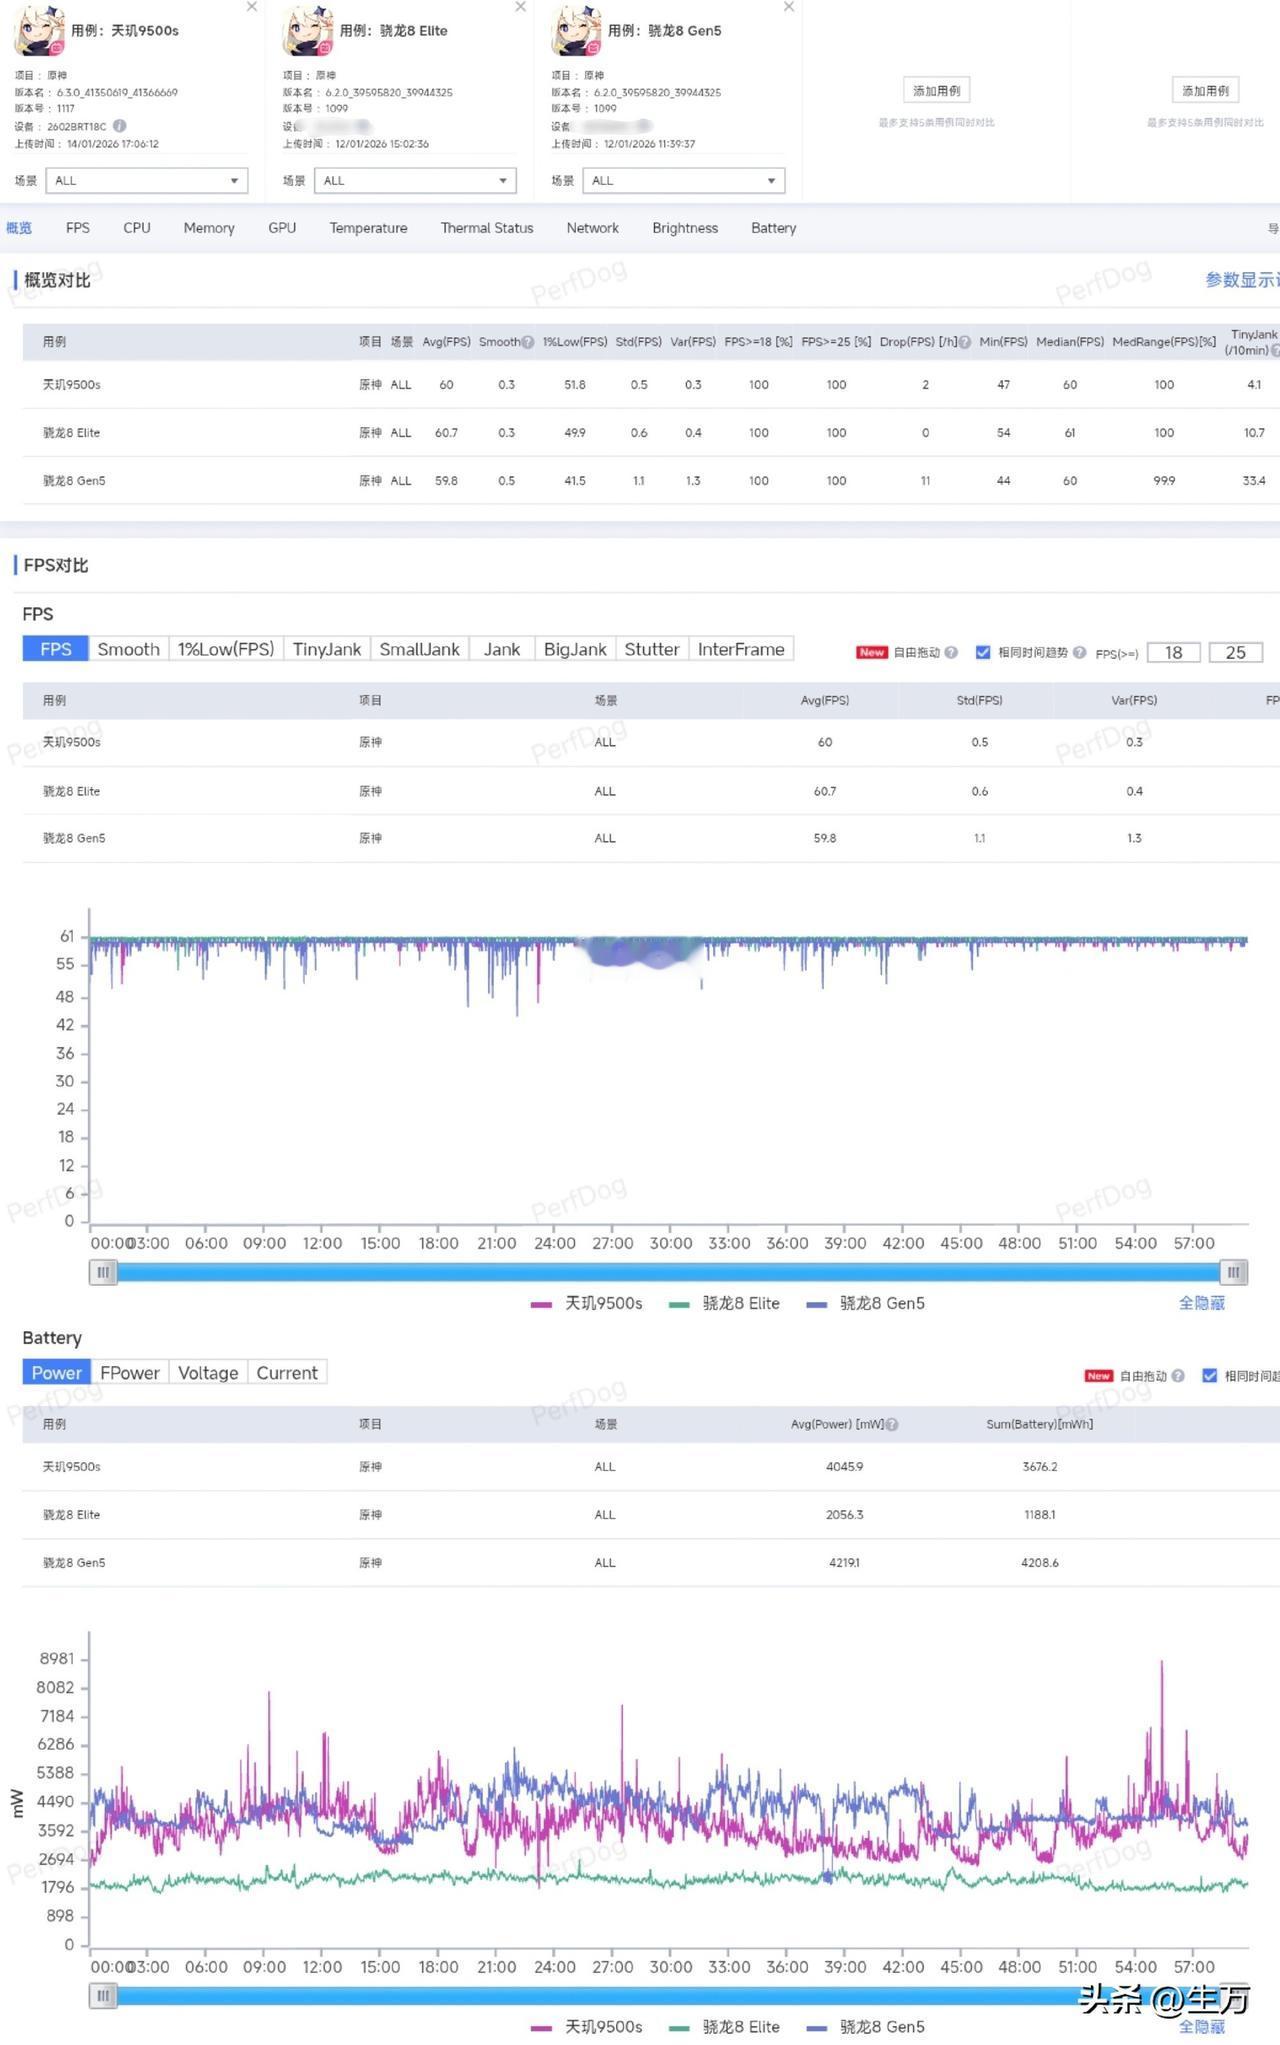Click the help icon beside Avg(Power) [mW] header
The width and height of the screenshot is (1280, 2045).
892,1424
